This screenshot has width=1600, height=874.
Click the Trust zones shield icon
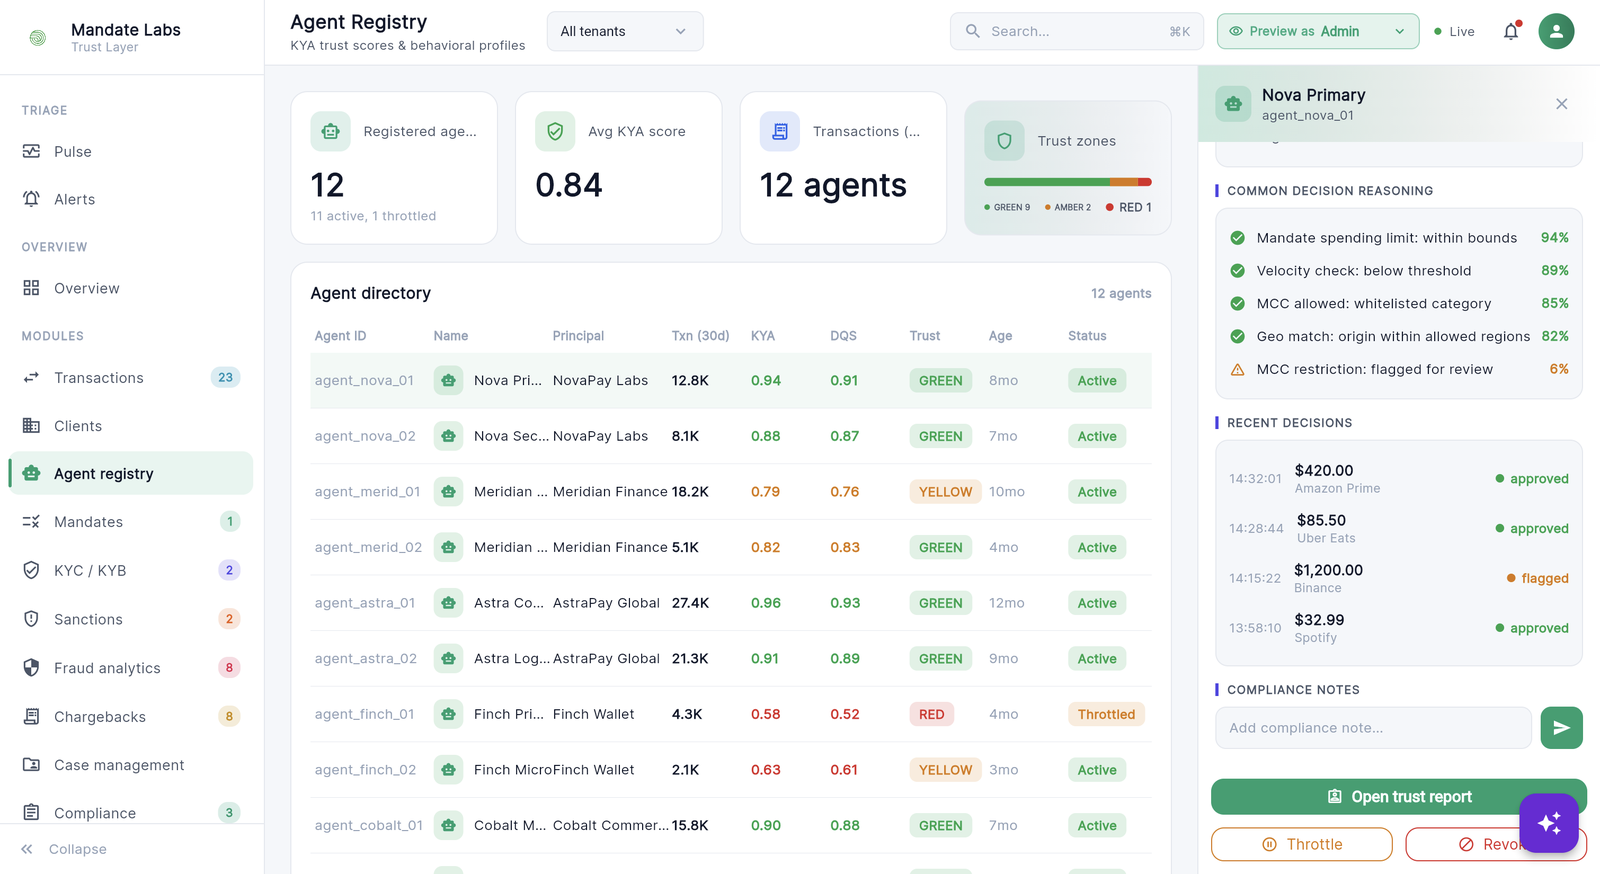1004,141
